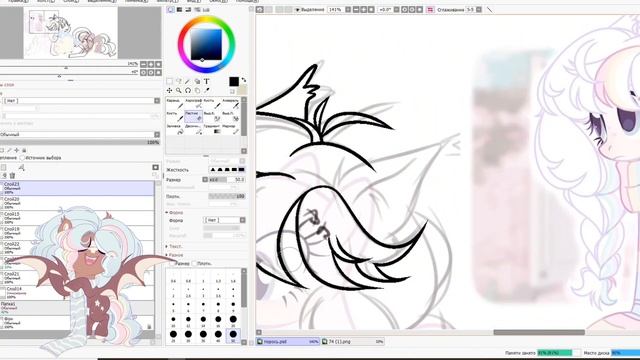
Task: Pick brush size preset 50
Action: coord(233,336)
